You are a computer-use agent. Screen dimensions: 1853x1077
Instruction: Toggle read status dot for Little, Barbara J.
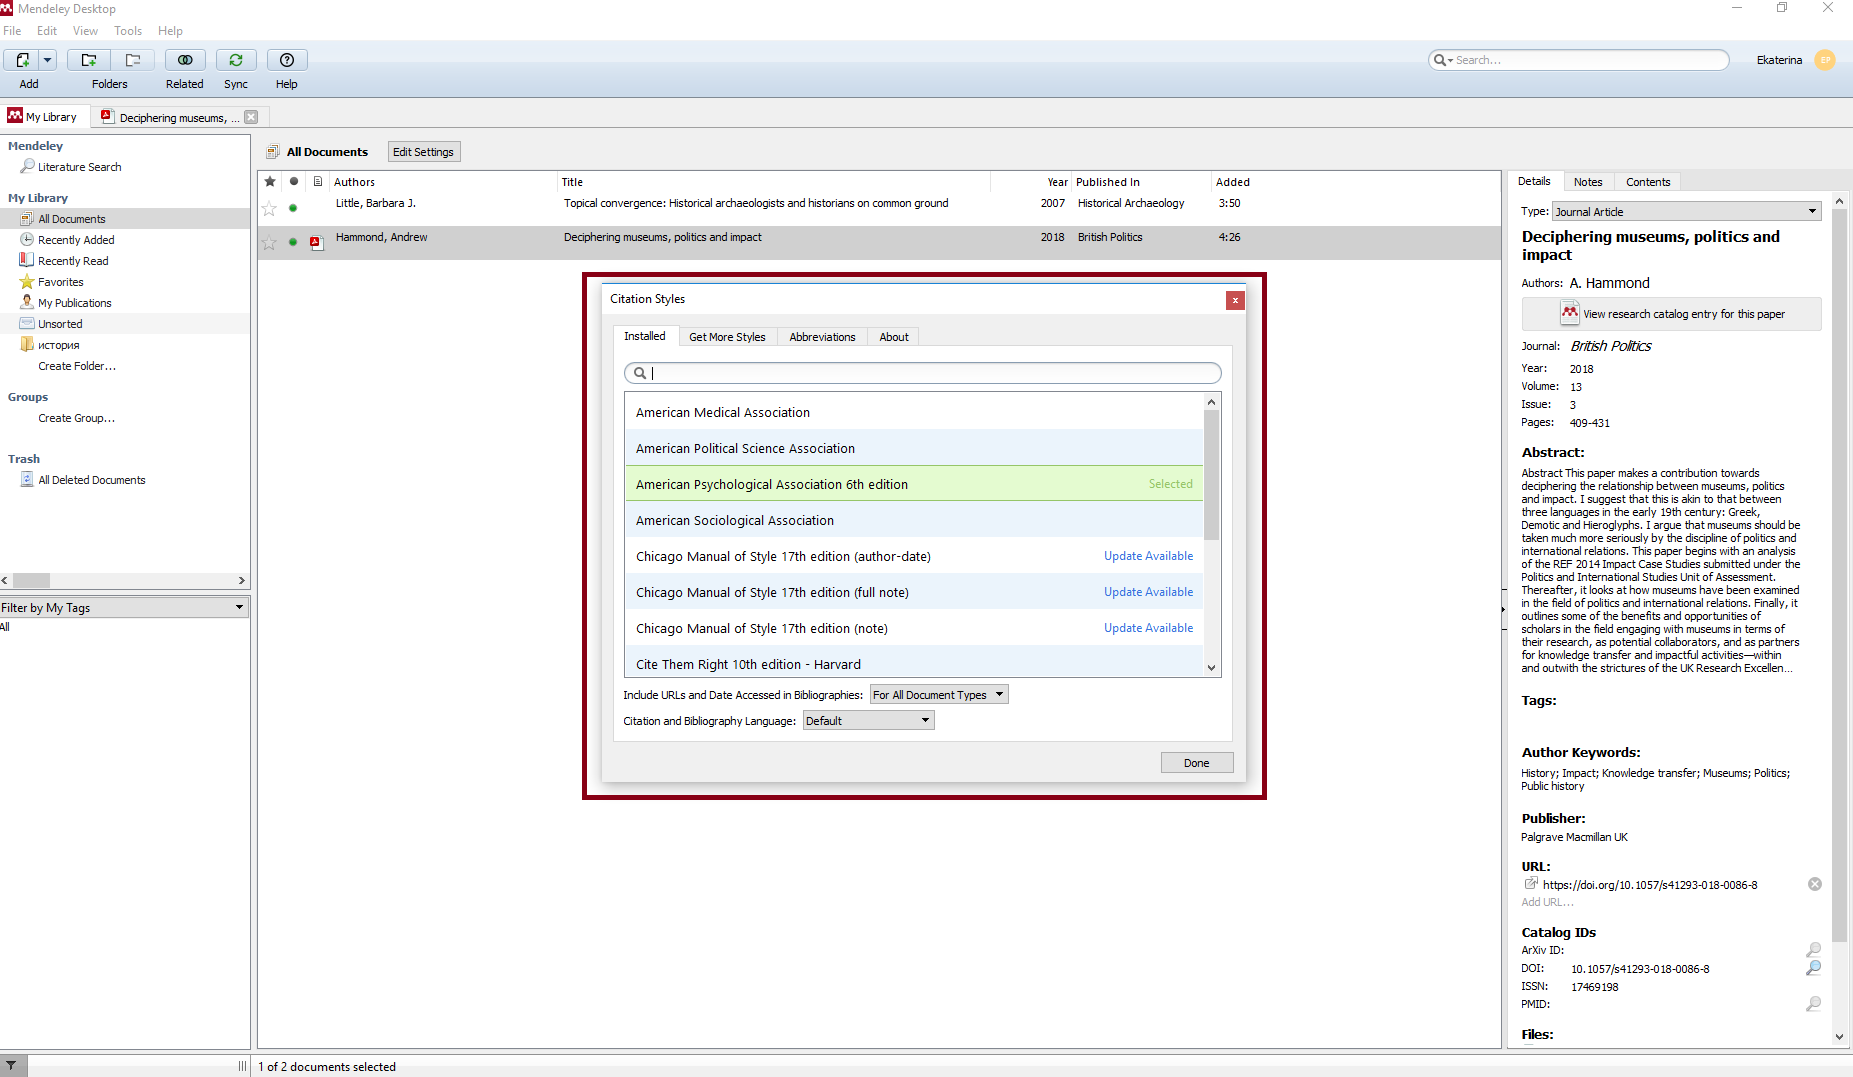tap(293, 208)
